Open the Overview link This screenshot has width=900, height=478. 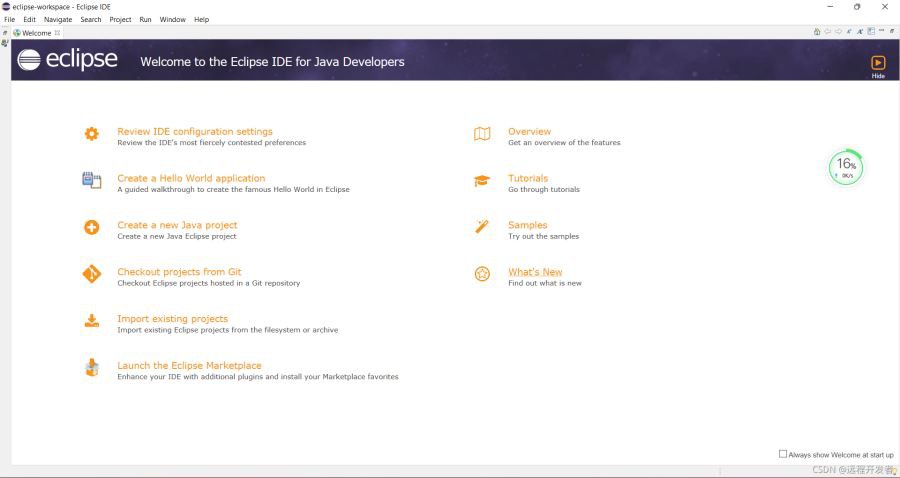(529, 131)
